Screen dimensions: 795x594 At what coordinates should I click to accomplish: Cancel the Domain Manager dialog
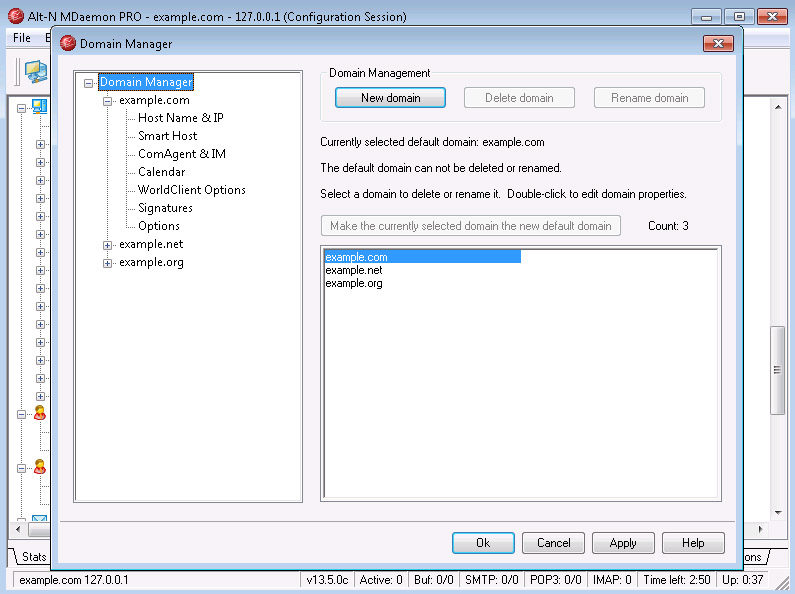pos(553,543)
